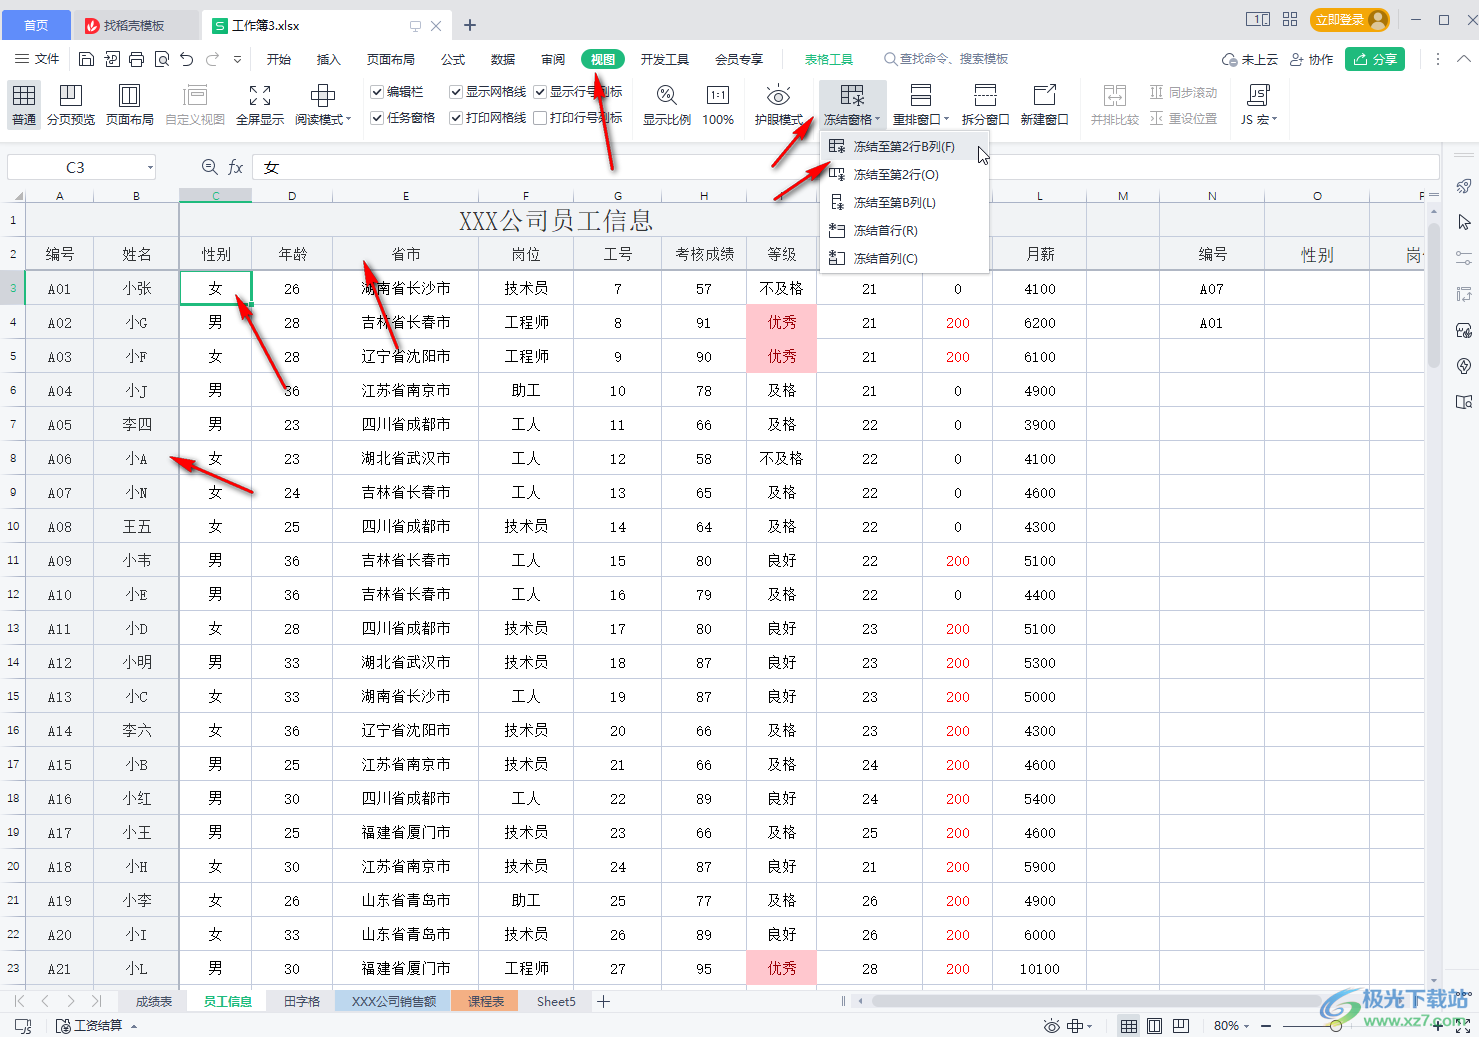This screenshot has height=1037, width=1479.
Task: Choose 冻结至第B列(L) menu item
Action: click(x=904, y=202)
